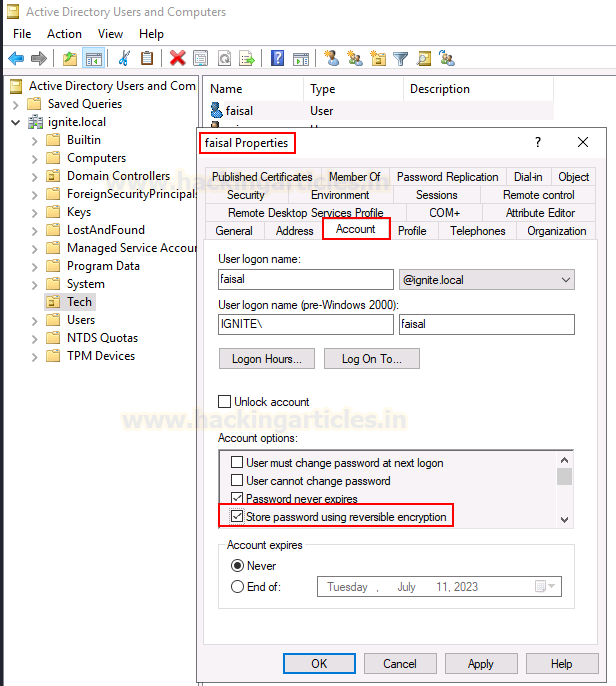Open the File menu
The height and width of the screenshot is (686, 616).
(x=22, y=34)
